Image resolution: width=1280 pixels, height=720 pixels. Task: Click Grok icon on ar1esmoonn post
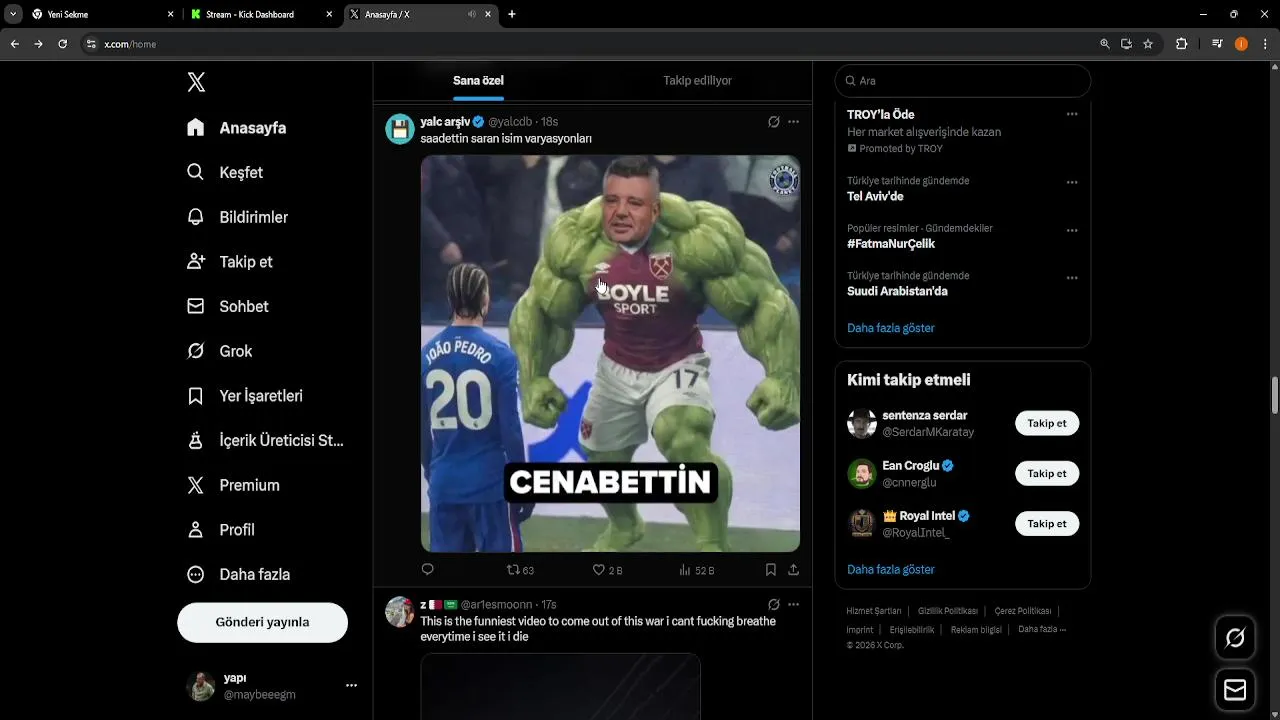(x=773, y=605)
